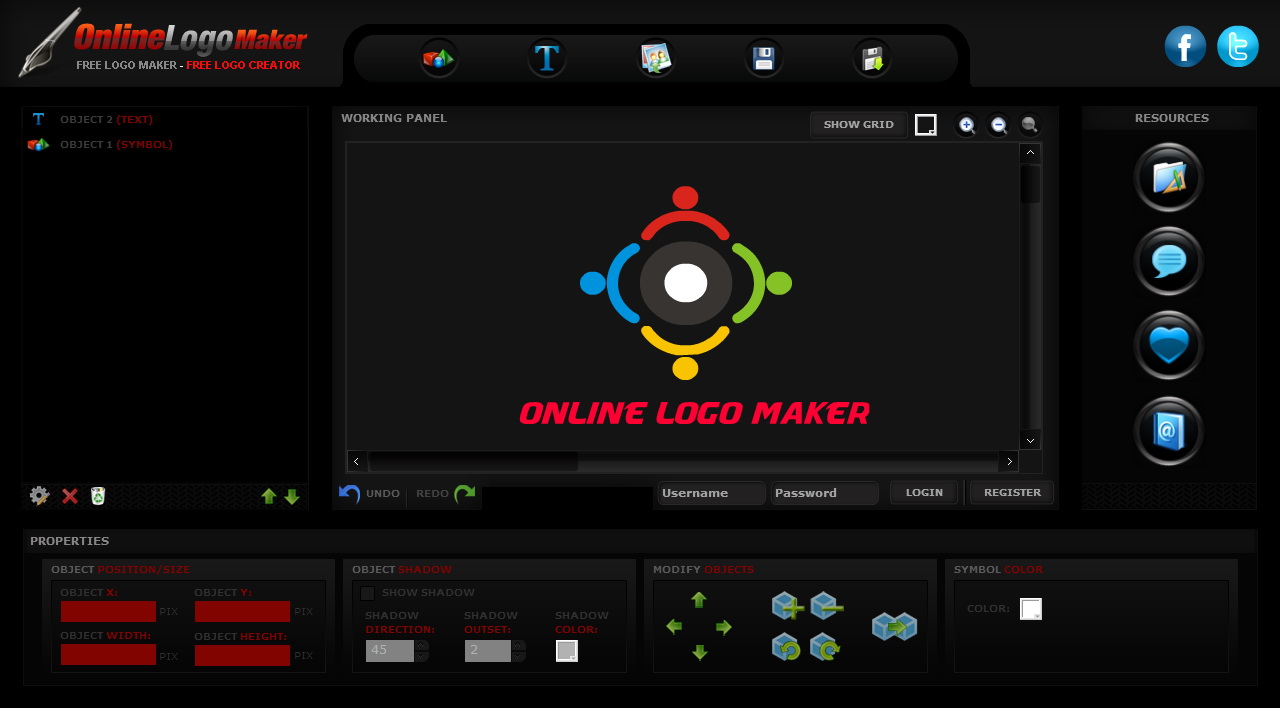This screenshot has height=709, width=1280.
Task: Increase object size with cube plus
Action: point(787,606)
